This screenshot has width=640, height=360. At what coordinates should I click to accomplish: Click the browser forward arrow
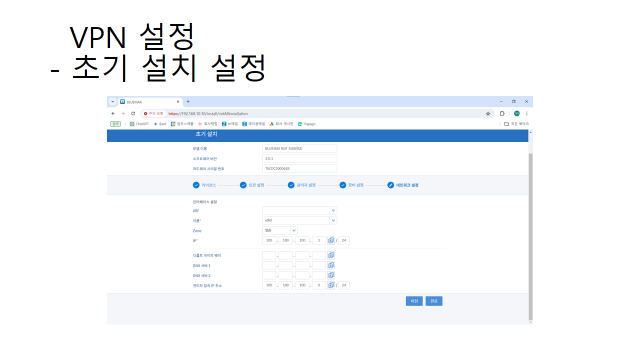(x=123, y=113)
